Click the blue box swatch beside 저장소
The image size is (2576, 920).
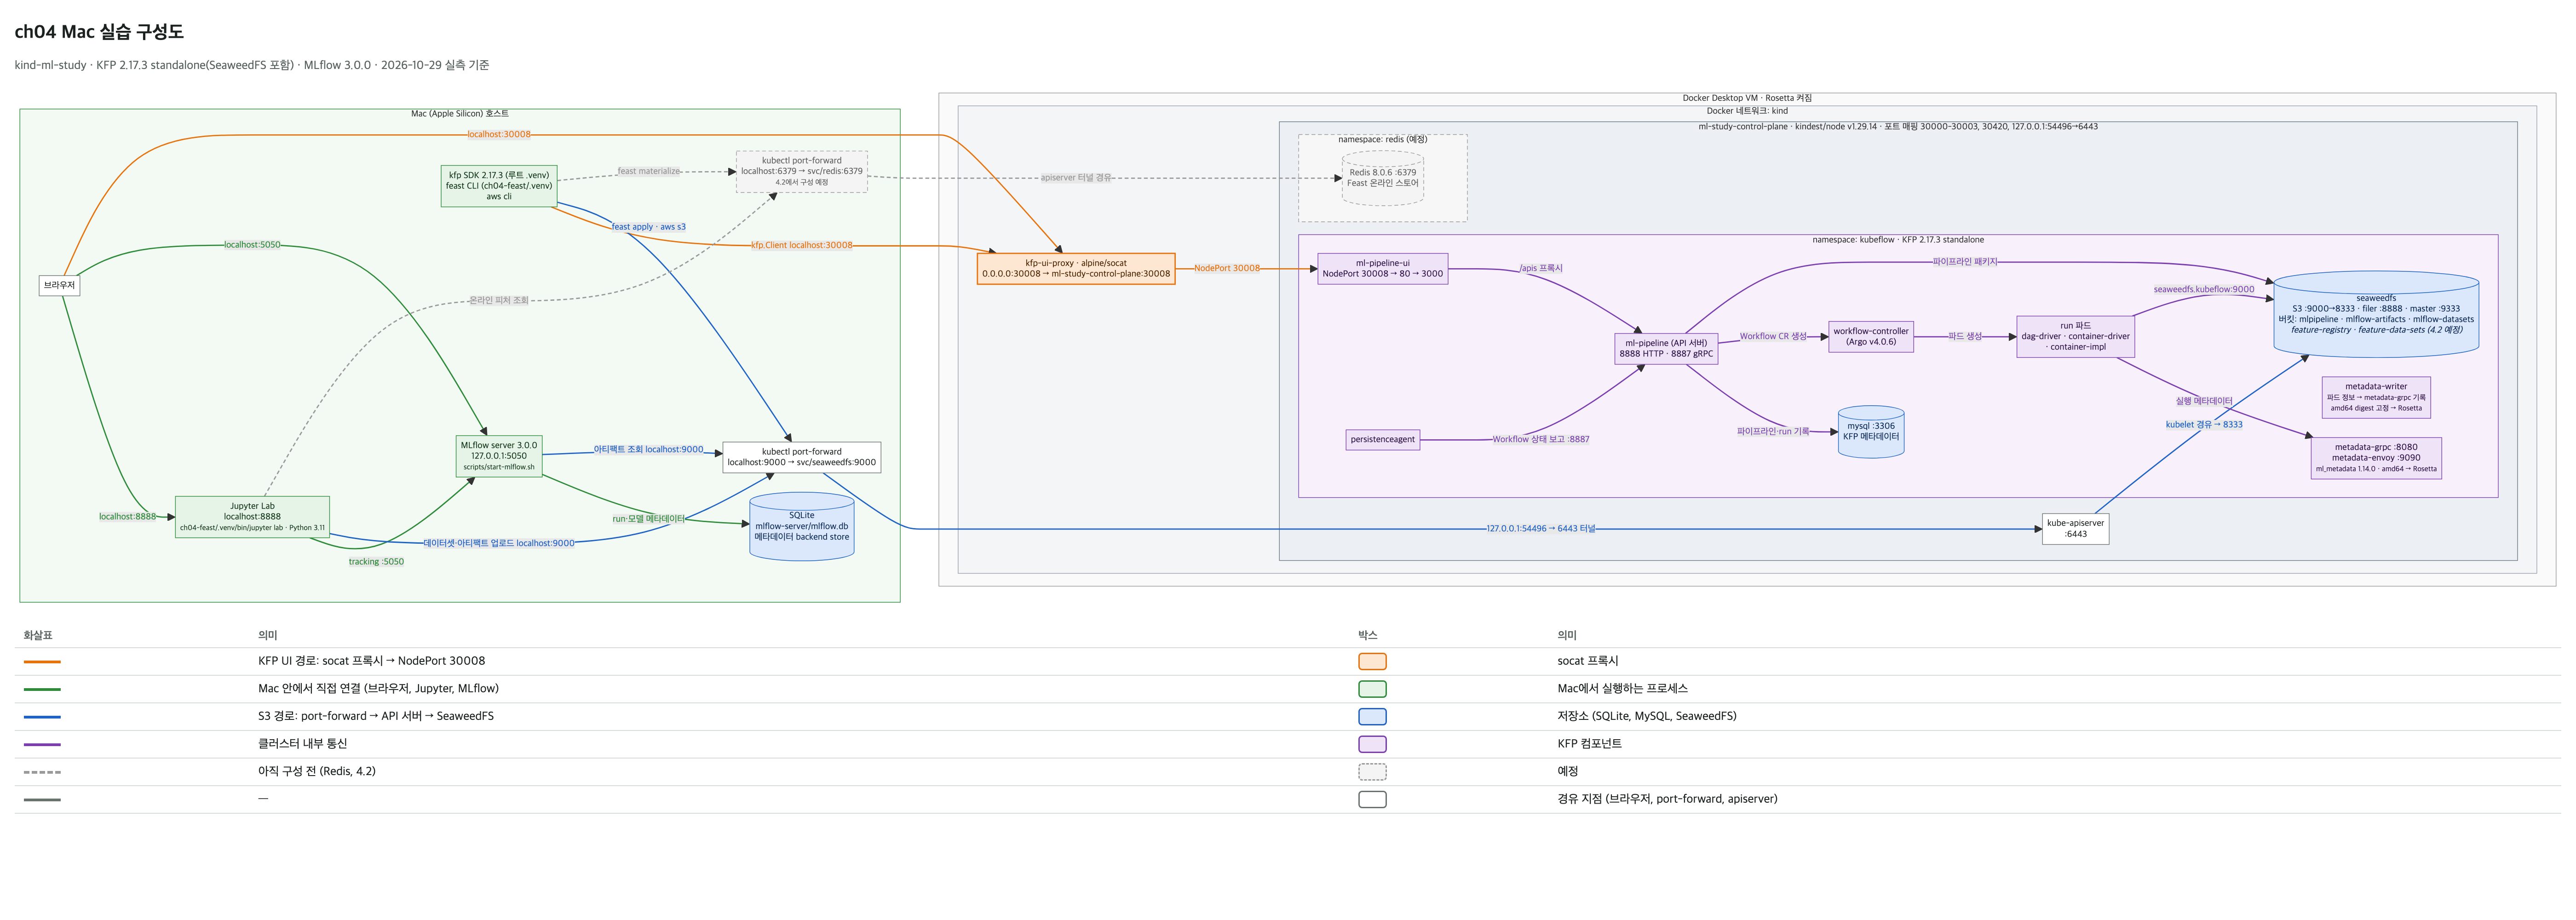click(1372, 716)
